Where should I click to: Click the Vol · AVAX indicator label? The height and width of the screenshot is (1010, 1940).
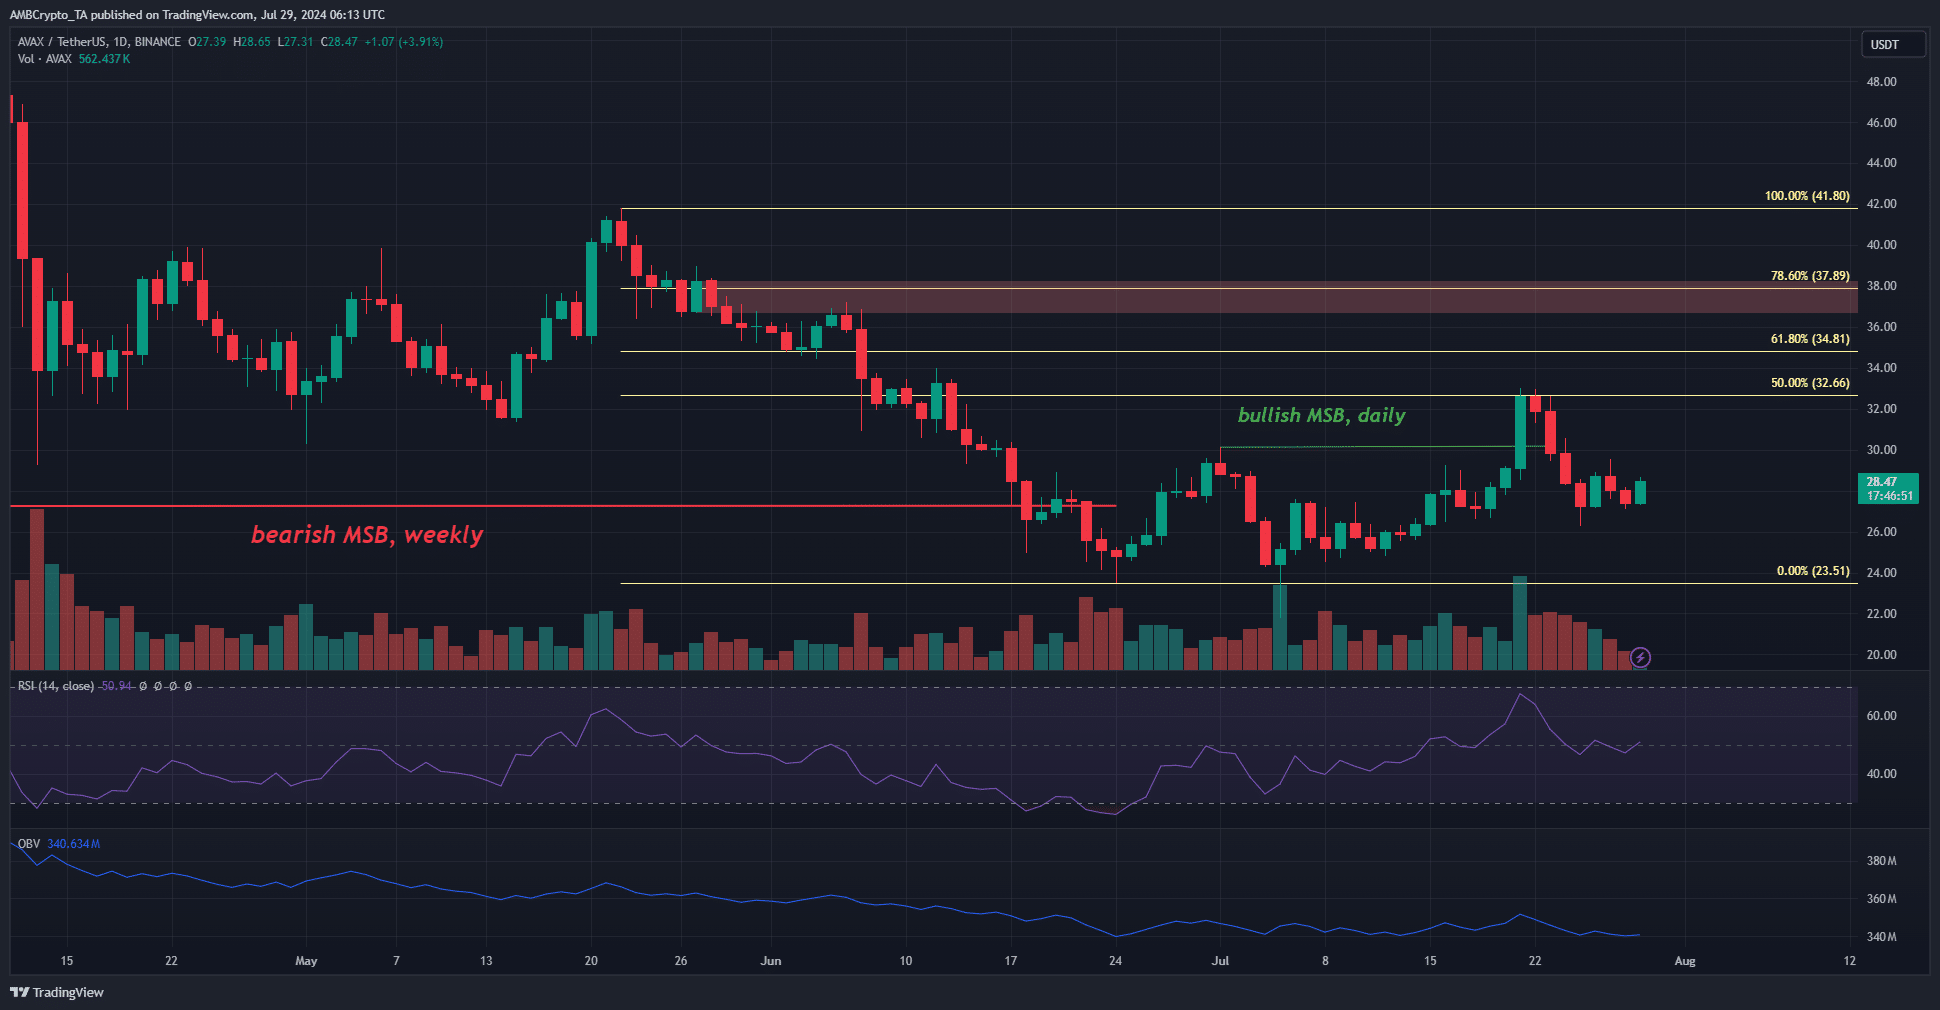coord(45,59)
